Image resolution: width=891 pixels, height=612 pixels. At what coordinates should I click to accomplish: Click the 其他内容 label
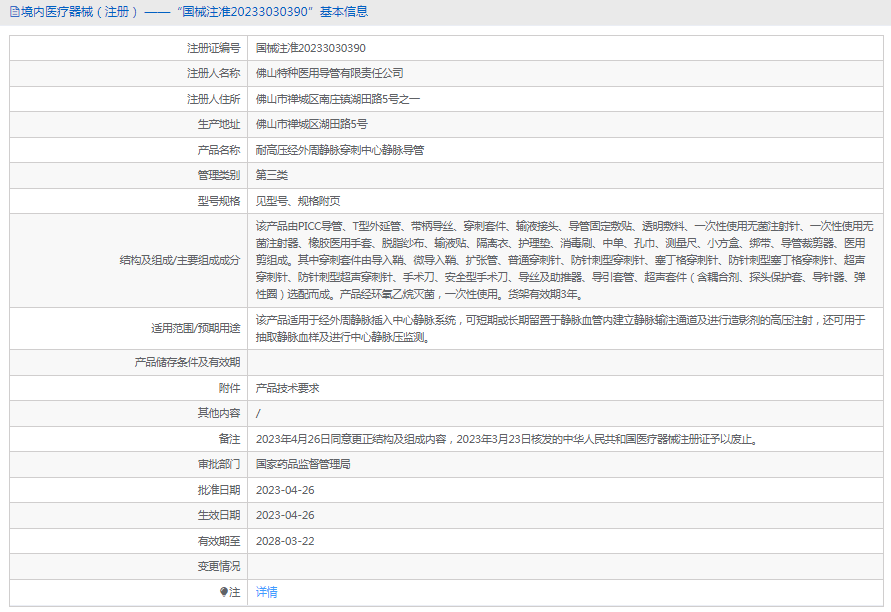tap(219, 413)
